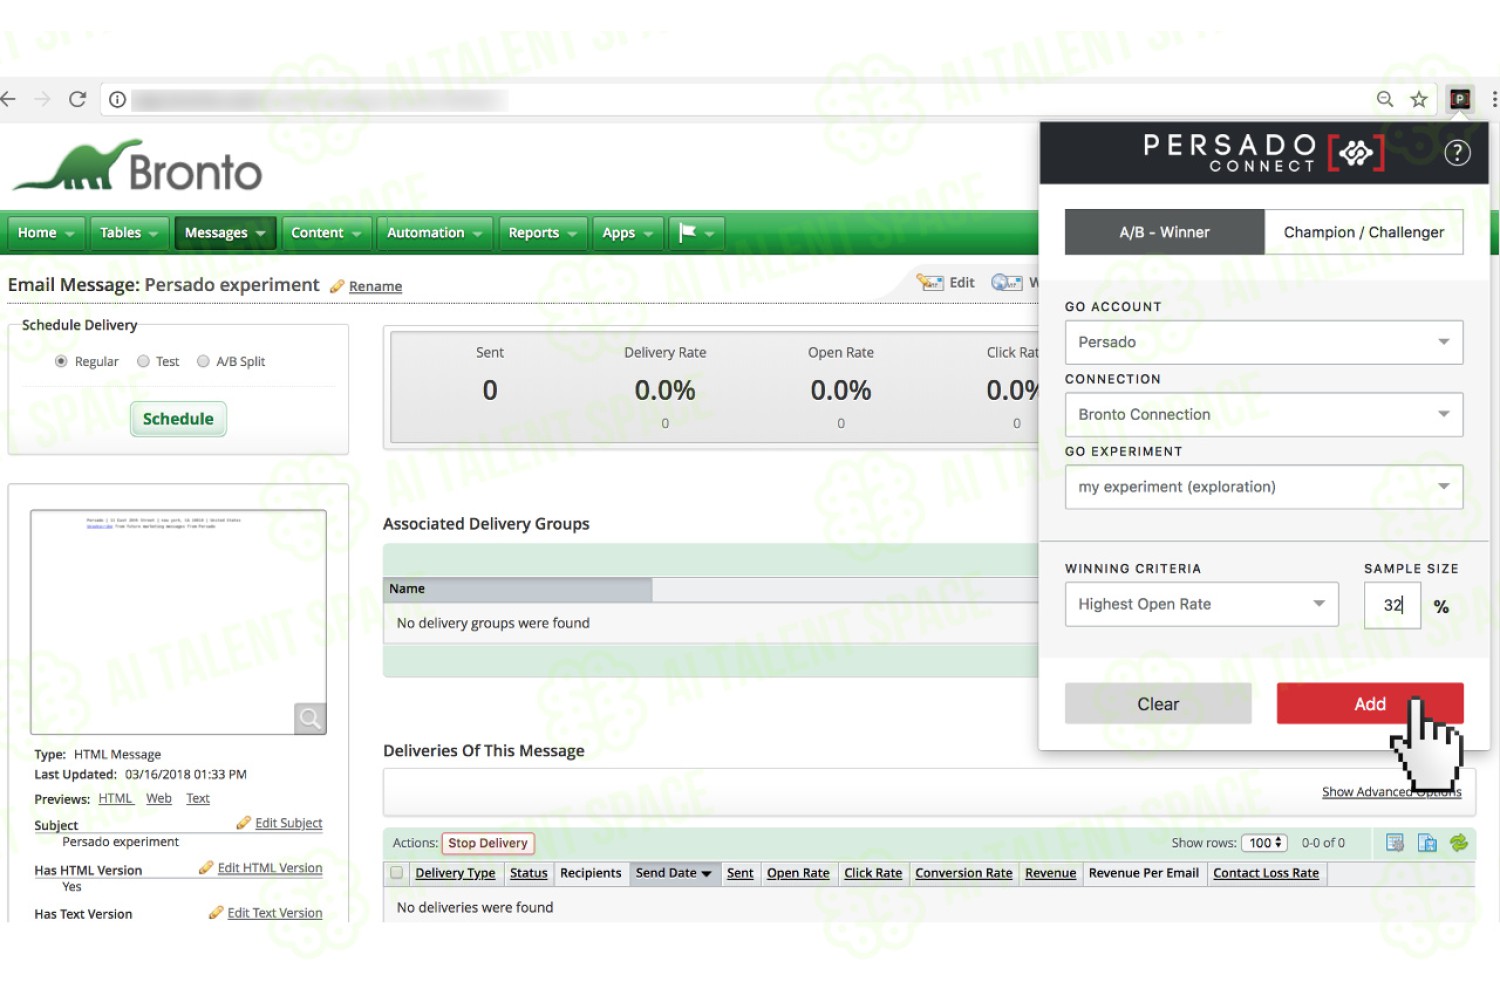Open the Messages menu
1500x1000 pixels.
(225, 233)
